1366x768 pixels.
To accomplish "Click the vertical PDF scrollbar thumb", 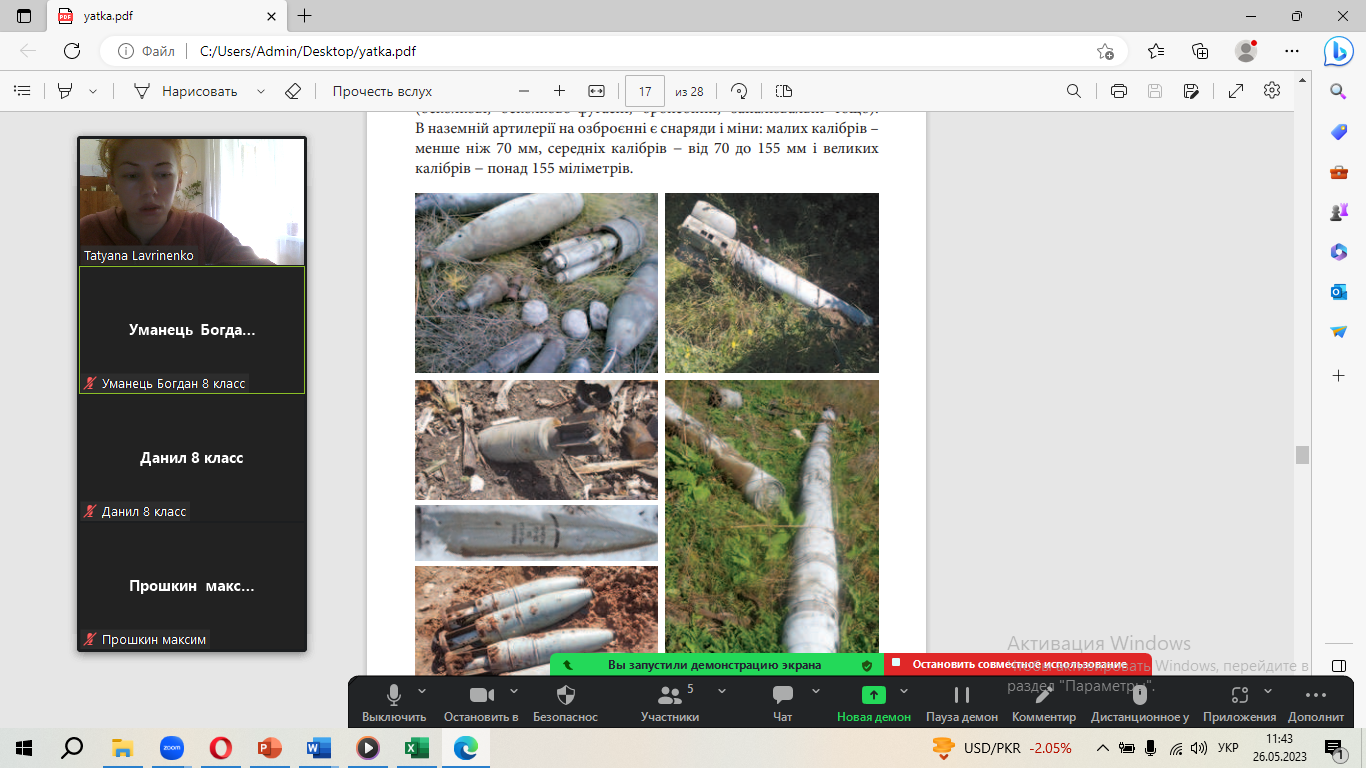I will pyautogui.click(x=1302, y=455).
